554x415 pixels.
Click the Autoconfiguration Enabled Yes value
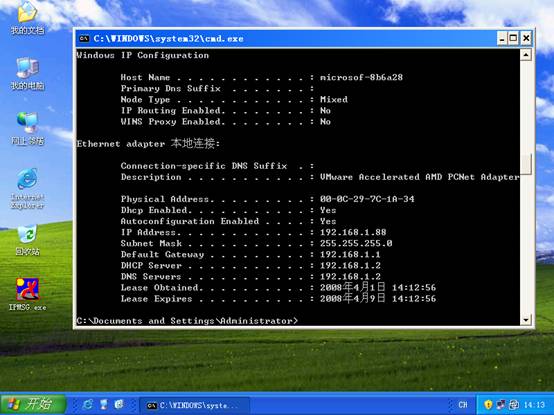[x=328, y=221]
